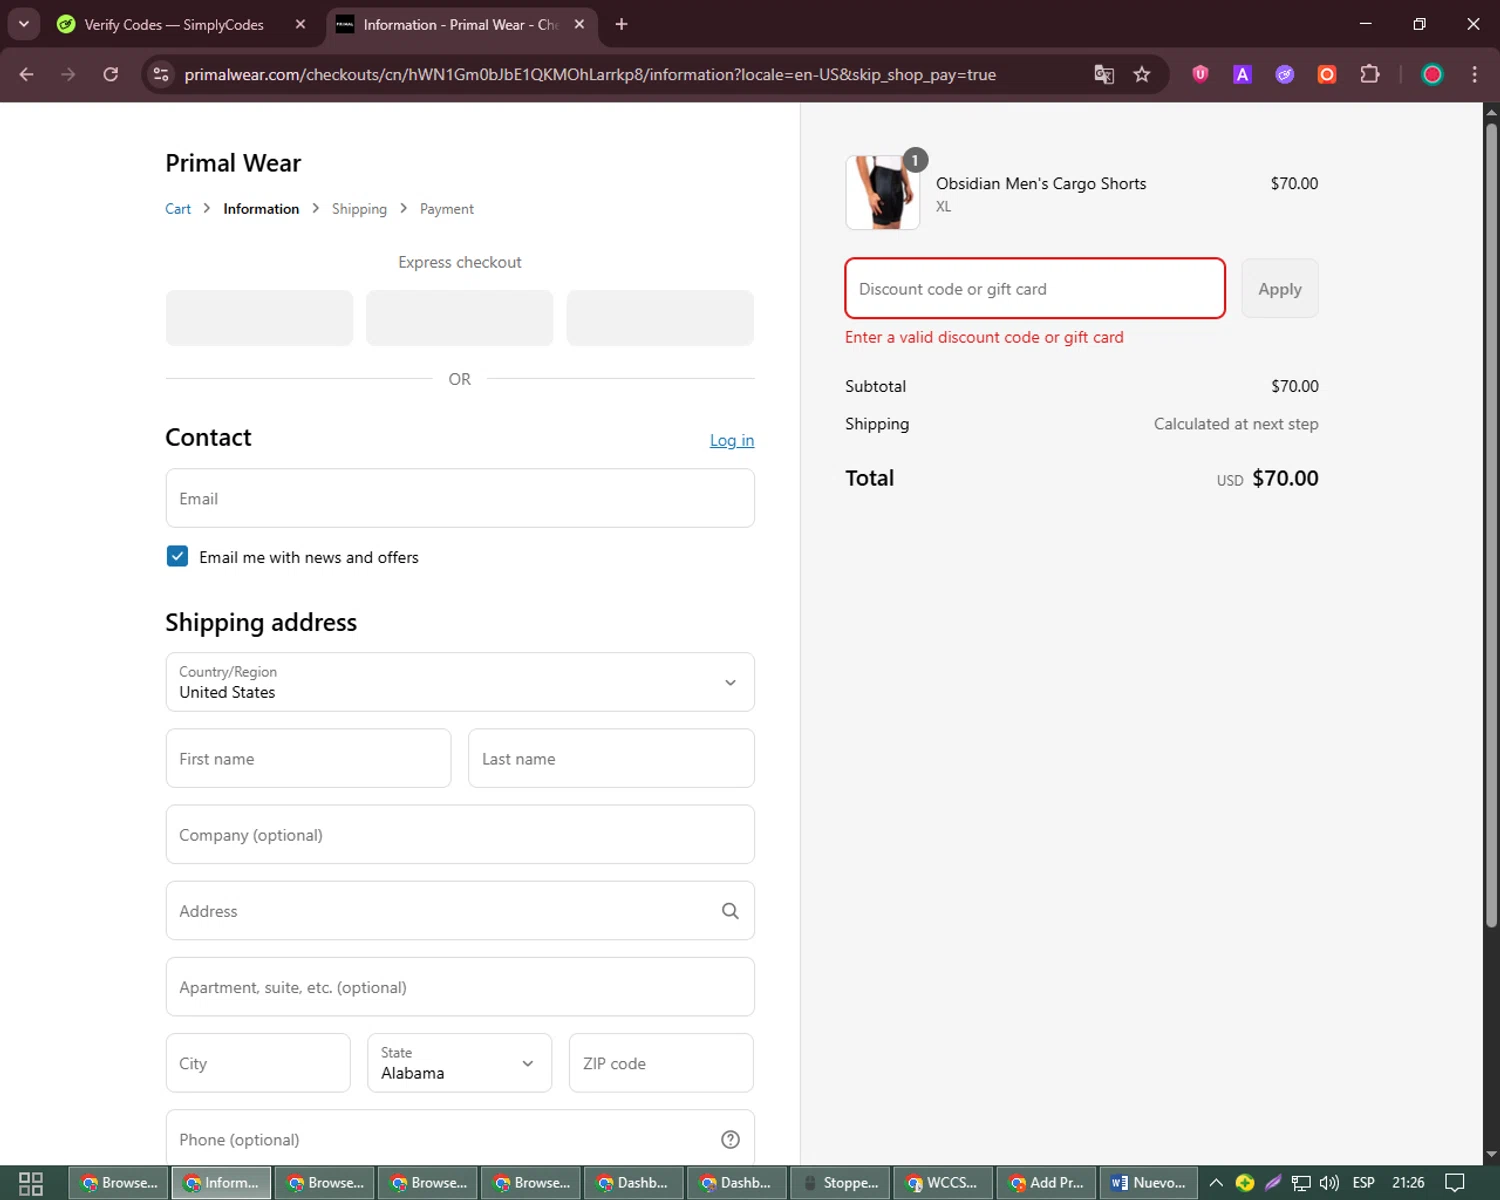Click the phone field help question icon
This screenshot has height=1200, width=1500.
click(x=730, y=1139)
